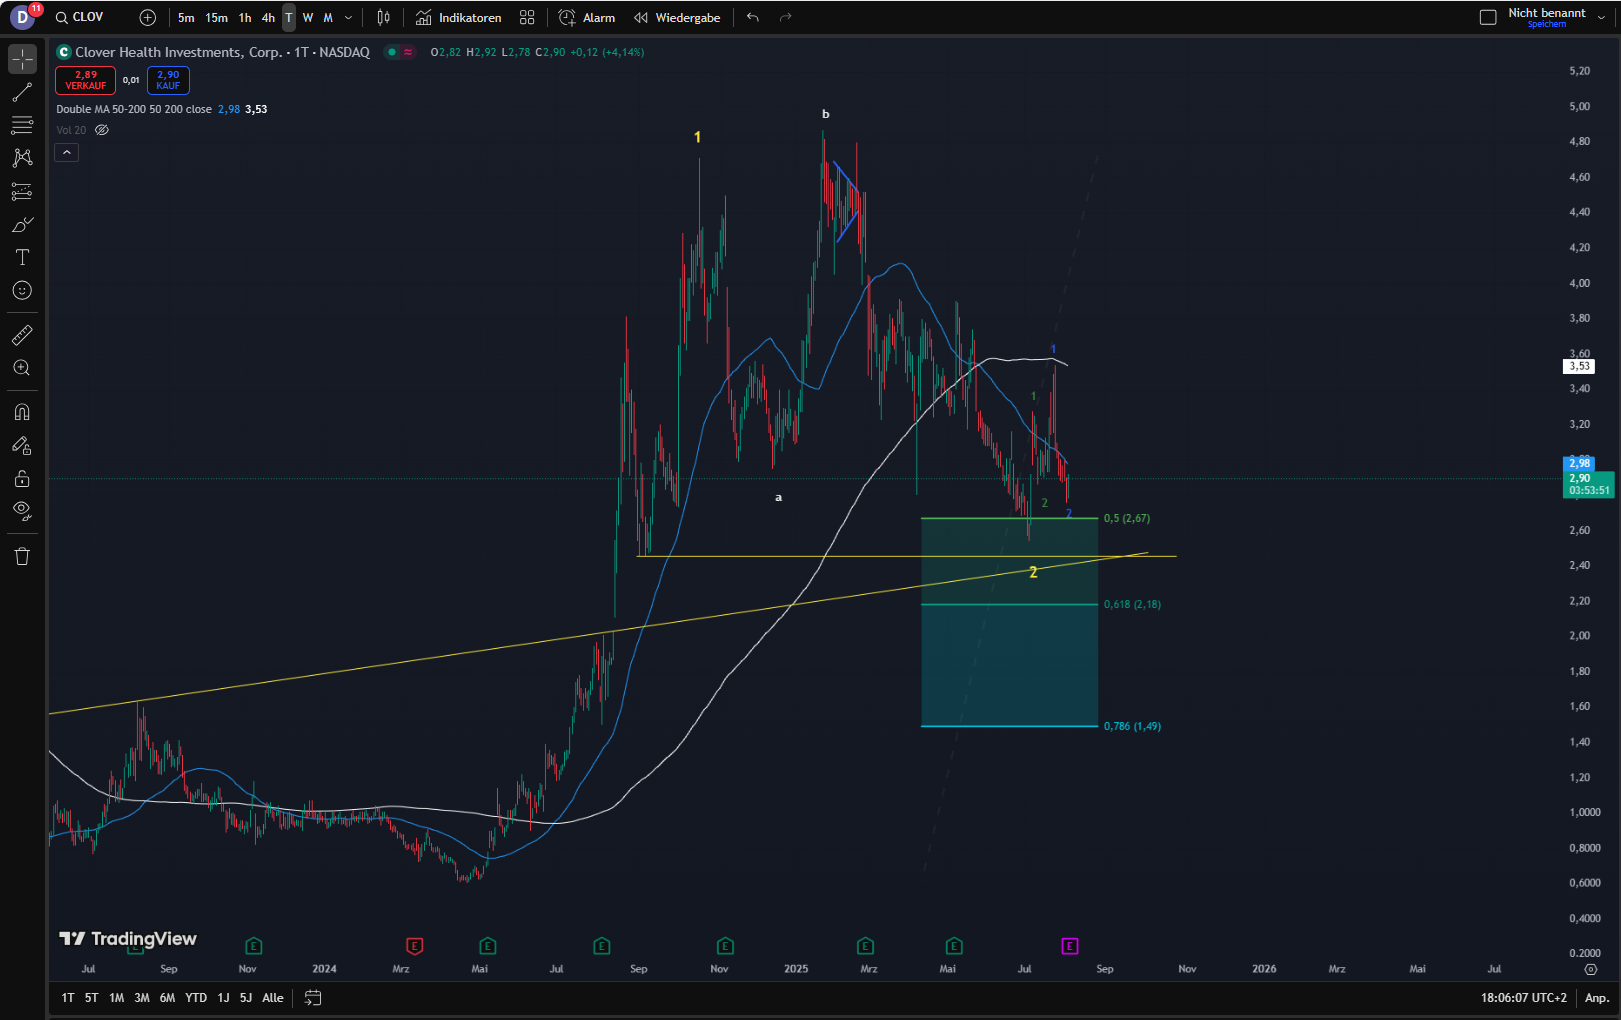Open the emoji sticker tool
The width and height of the screenshot is (1621, 1020).
point(22,291)
